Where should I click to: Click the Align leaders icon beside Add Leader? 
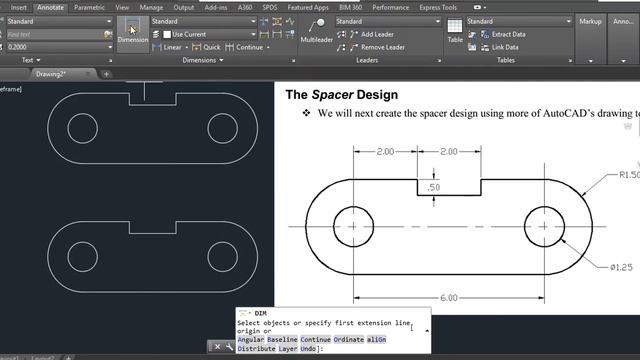(341, 34)
